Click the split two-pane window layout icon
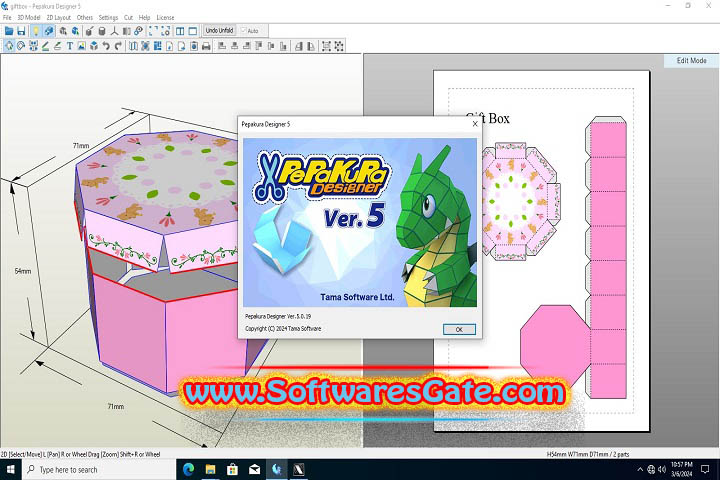Image resolution: width=720 pixels, height=480 pixels. [x=180, y=31]
